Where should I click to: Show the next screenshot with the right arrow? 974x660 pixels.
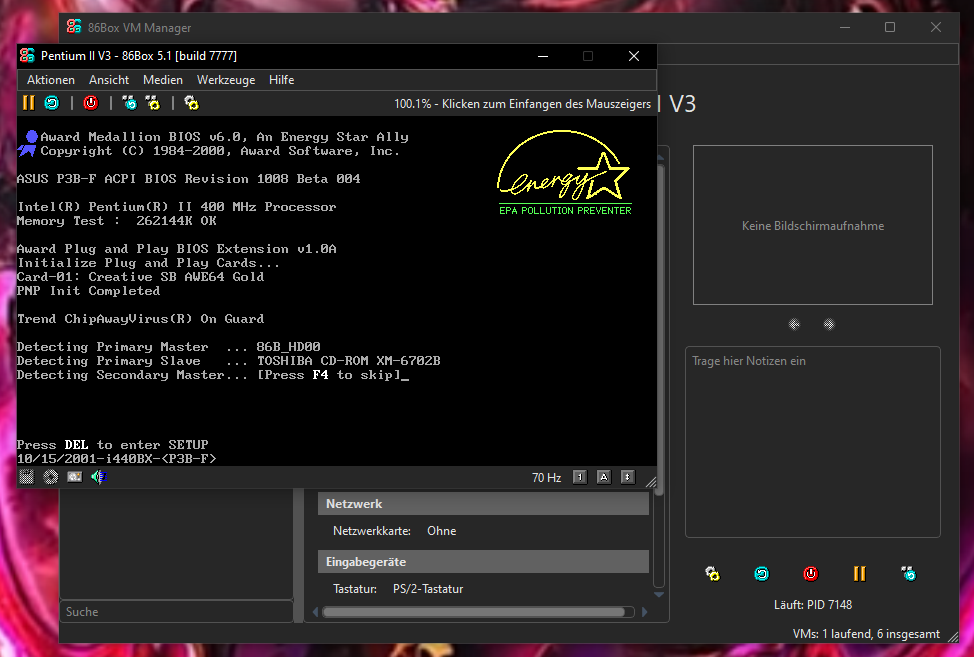click(x=829, y=325)
